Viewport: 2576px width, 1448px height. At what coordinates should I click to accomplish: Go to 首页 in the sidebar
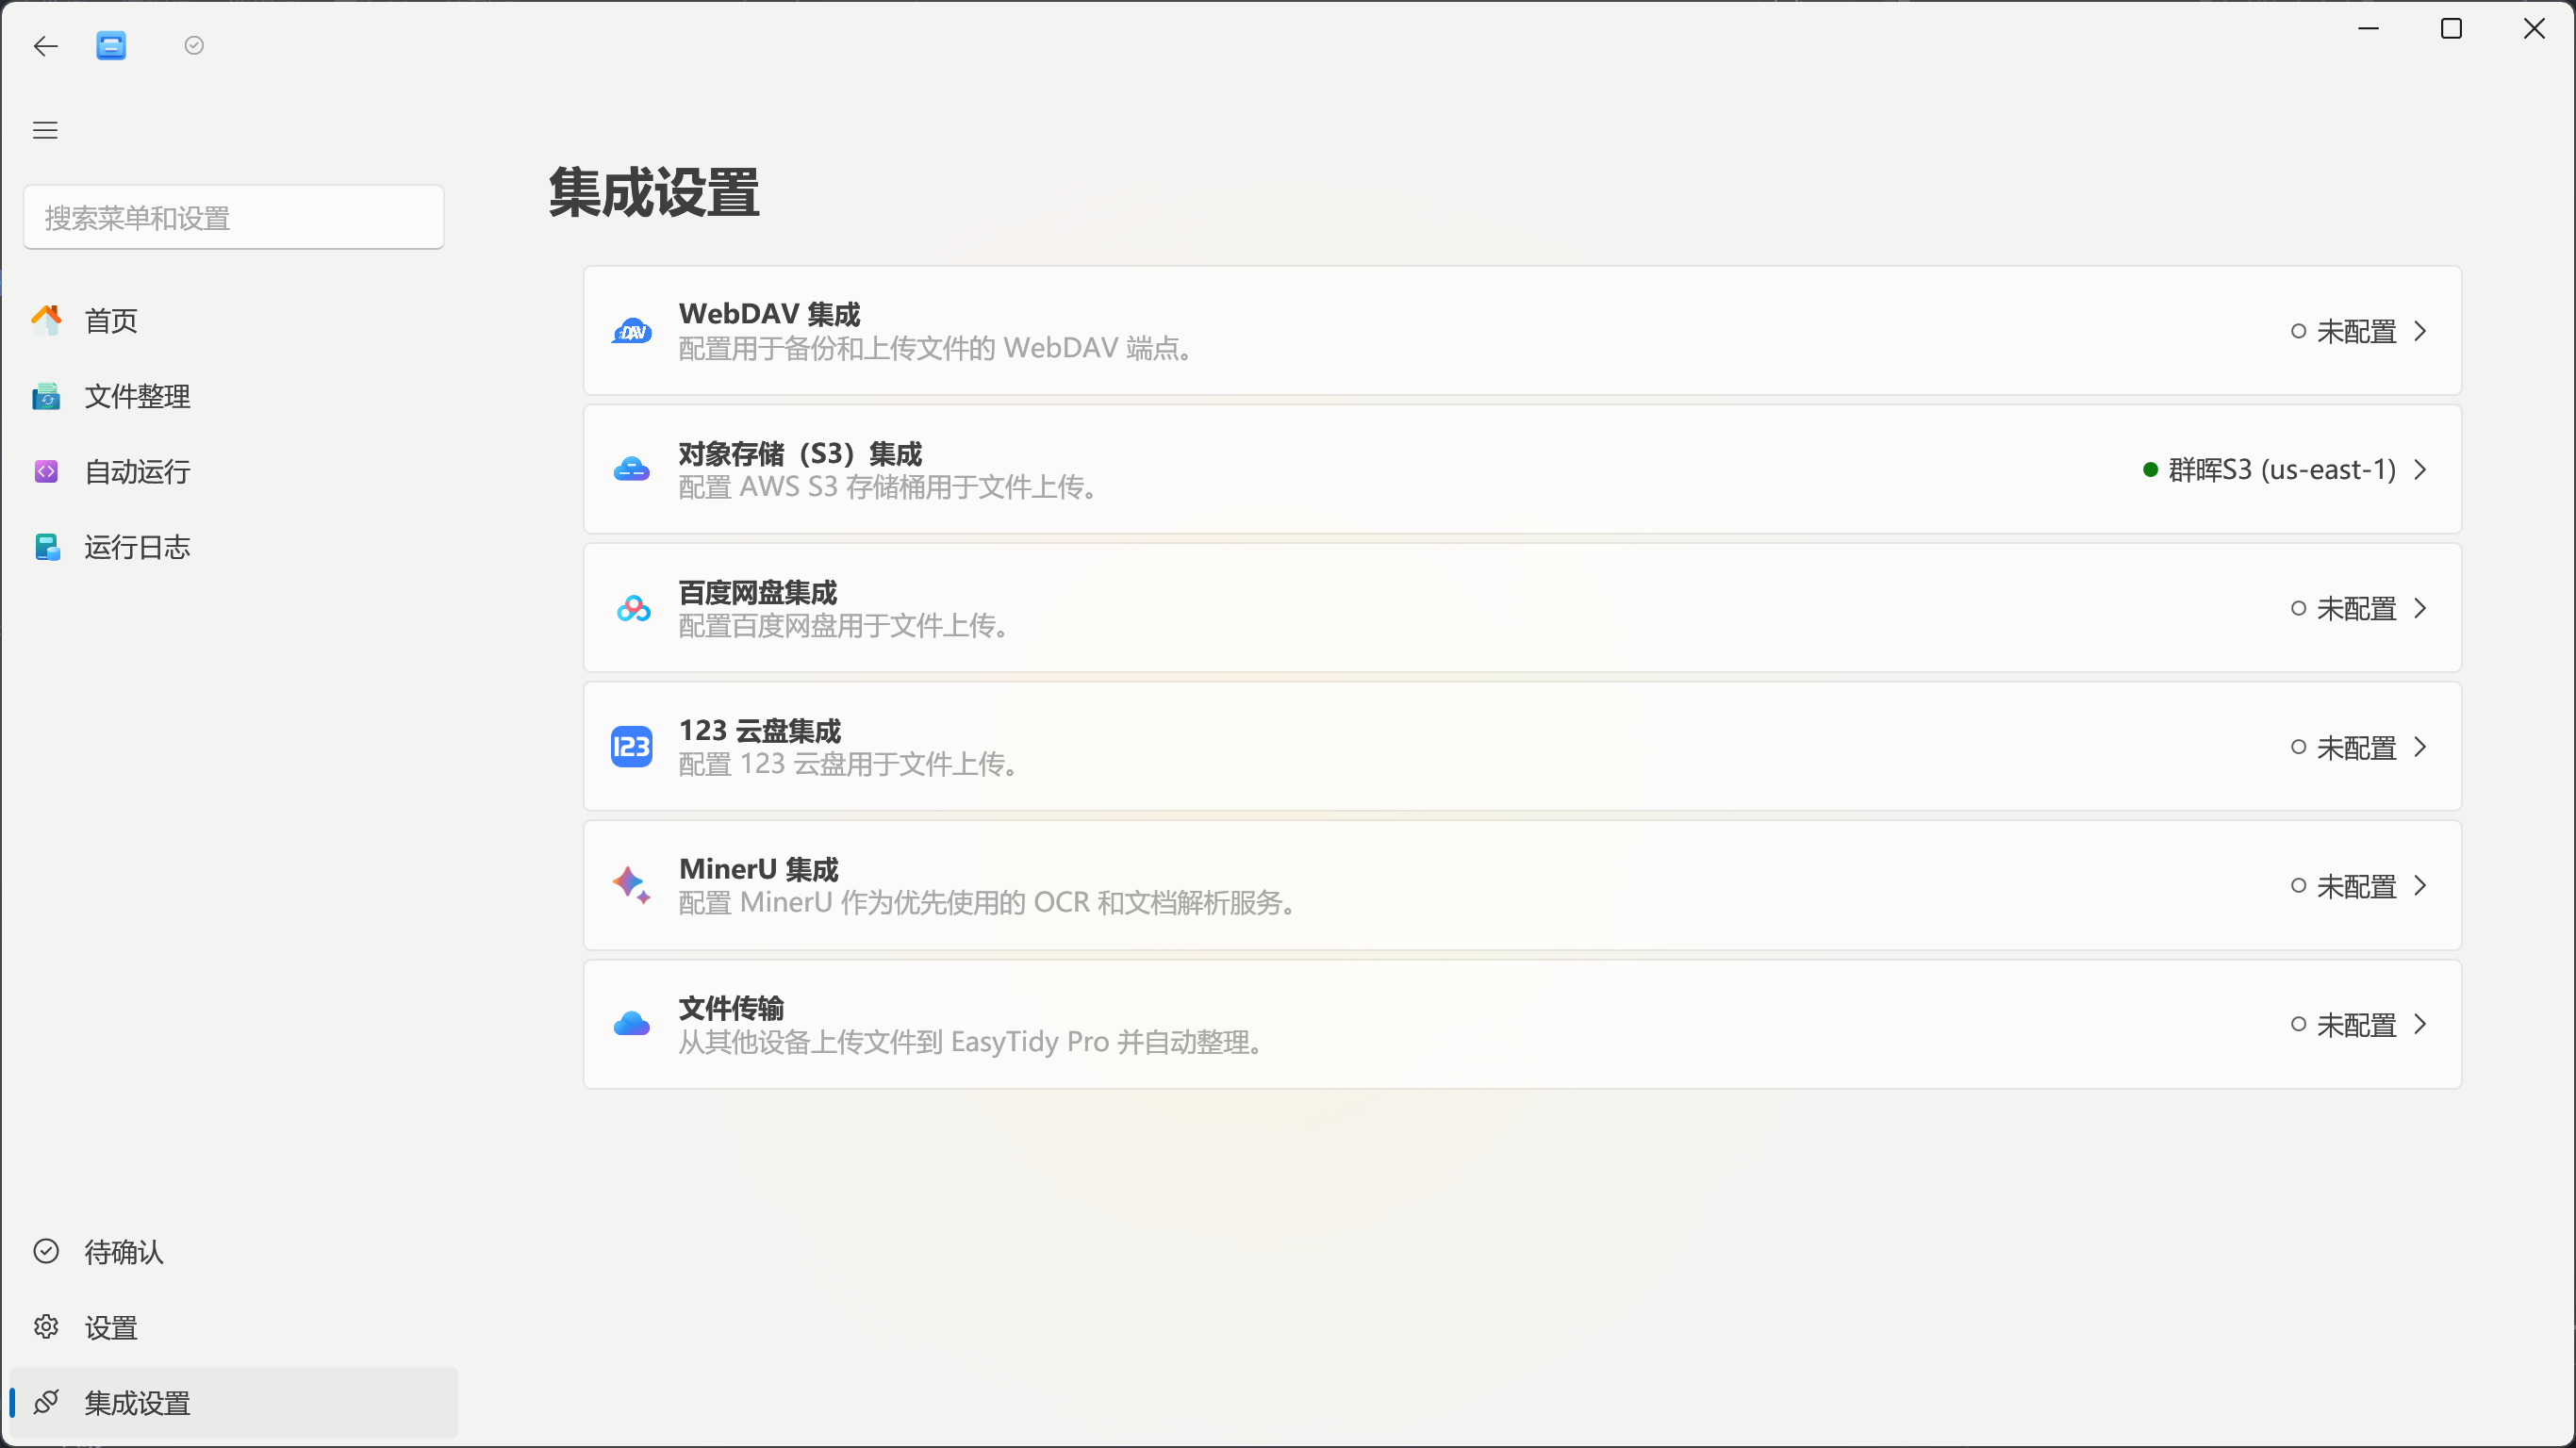pyautogui.click(x=233, y=320)
